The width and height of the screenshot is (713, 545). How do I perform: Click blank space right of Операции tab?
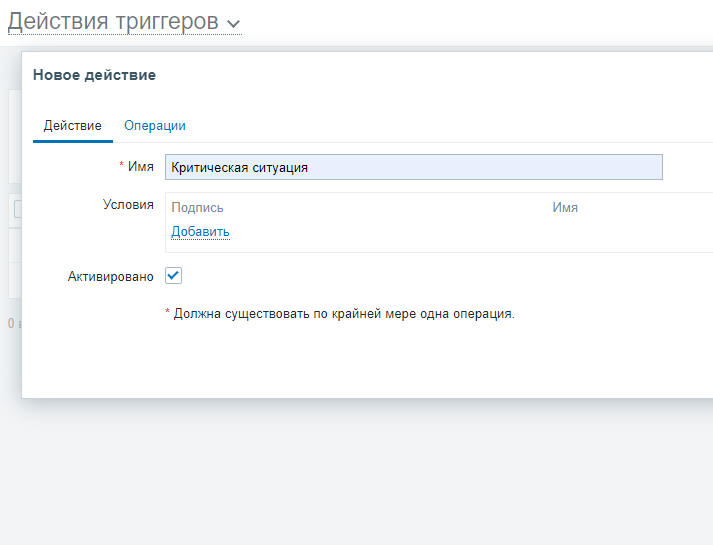[450, 126]
